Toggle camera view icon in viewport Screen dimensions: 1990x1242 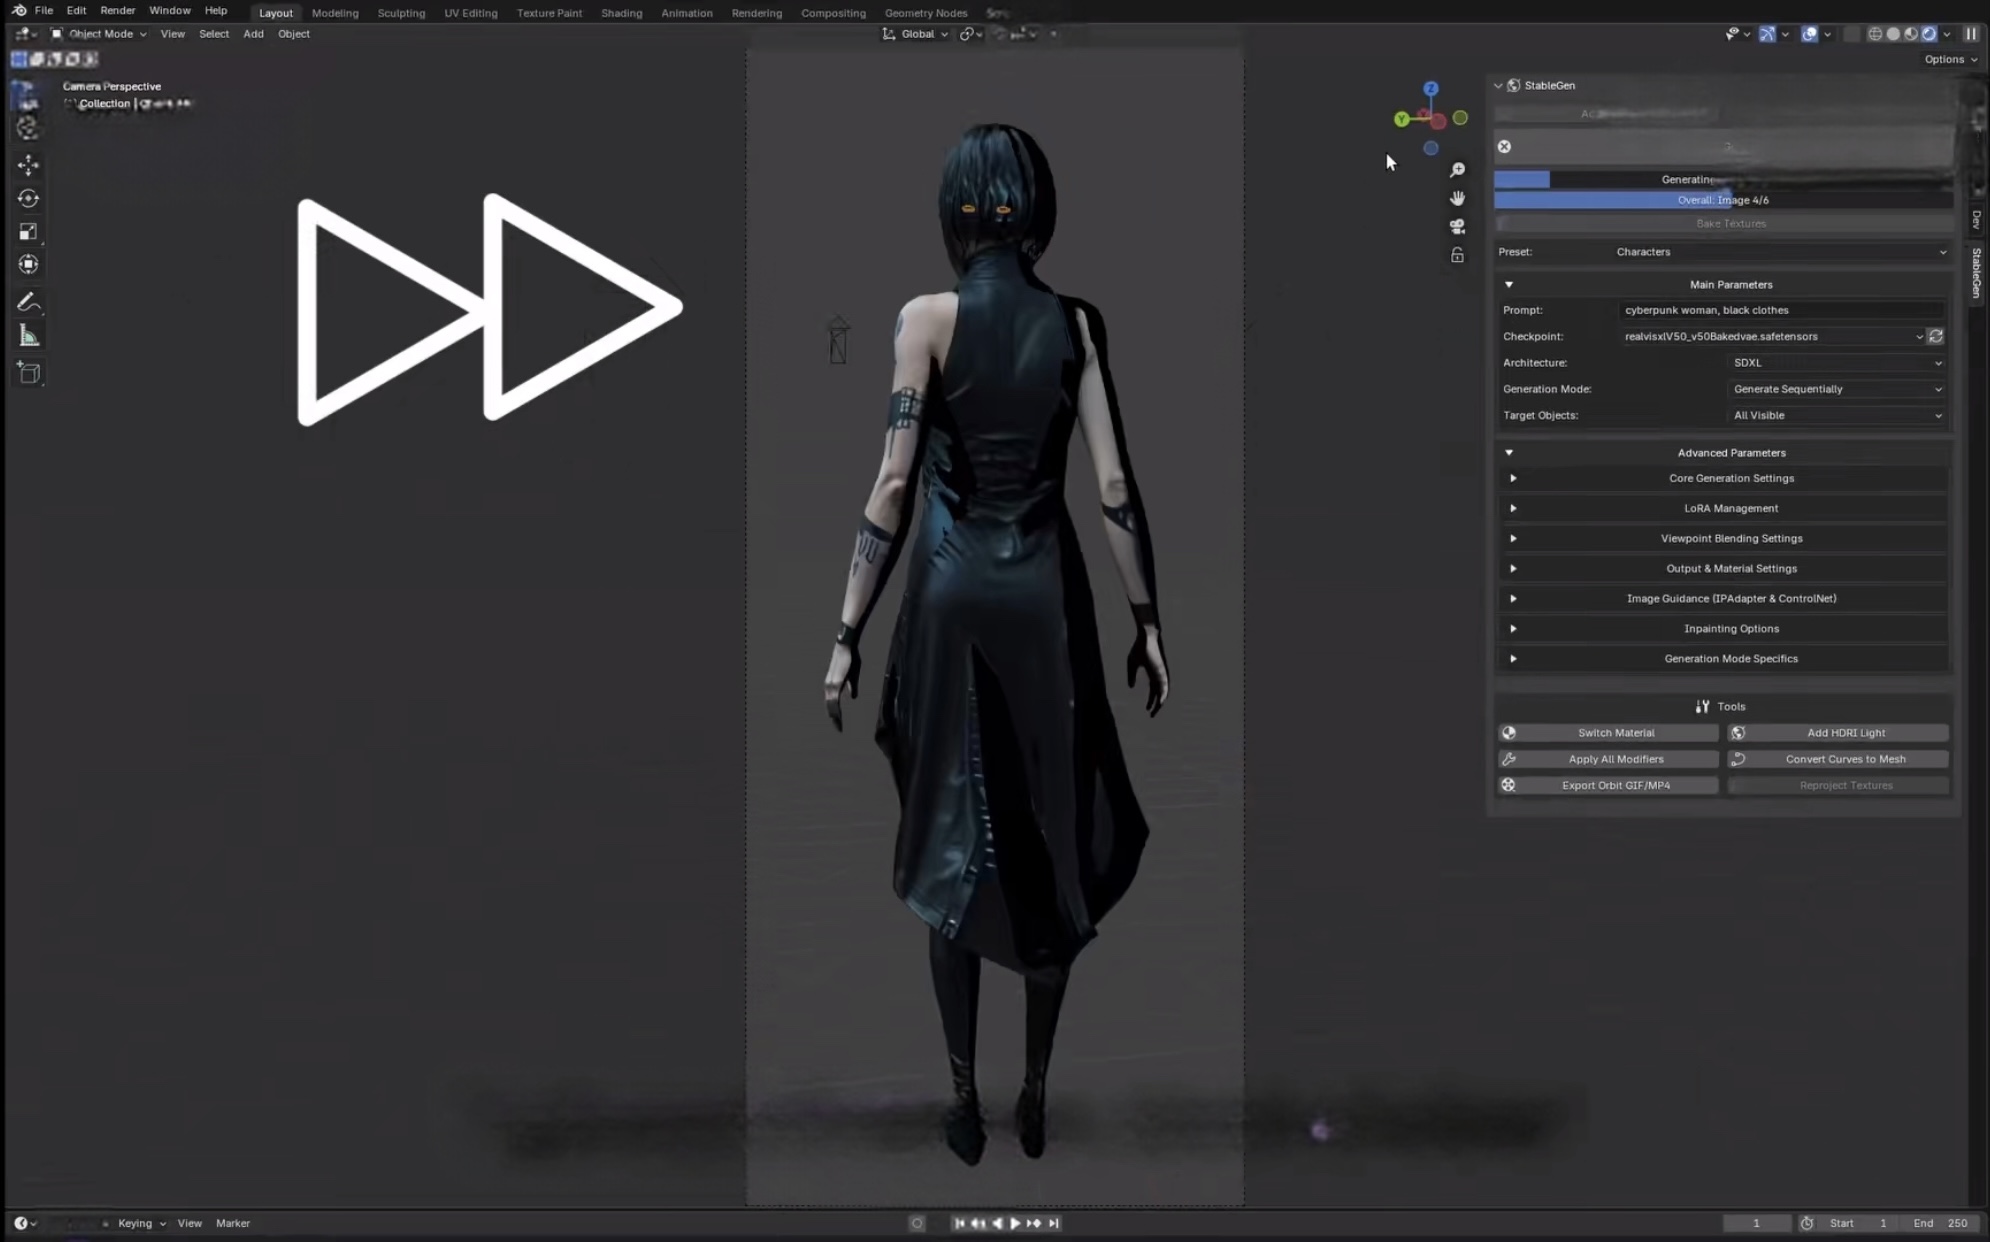1457,226
